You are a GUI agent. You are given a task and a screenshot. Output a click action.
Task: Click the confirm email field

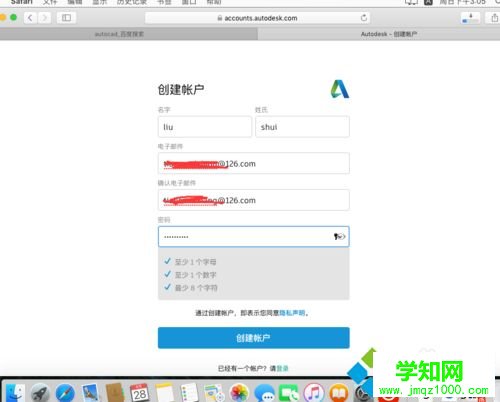[x=254, y=200]
